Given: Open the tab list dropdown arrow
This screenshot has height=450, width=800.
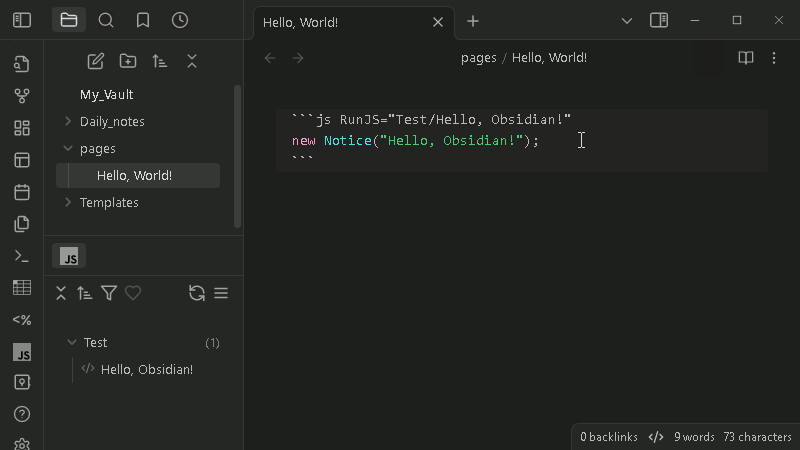Looking at the screenshot, I should coord(627,21).
